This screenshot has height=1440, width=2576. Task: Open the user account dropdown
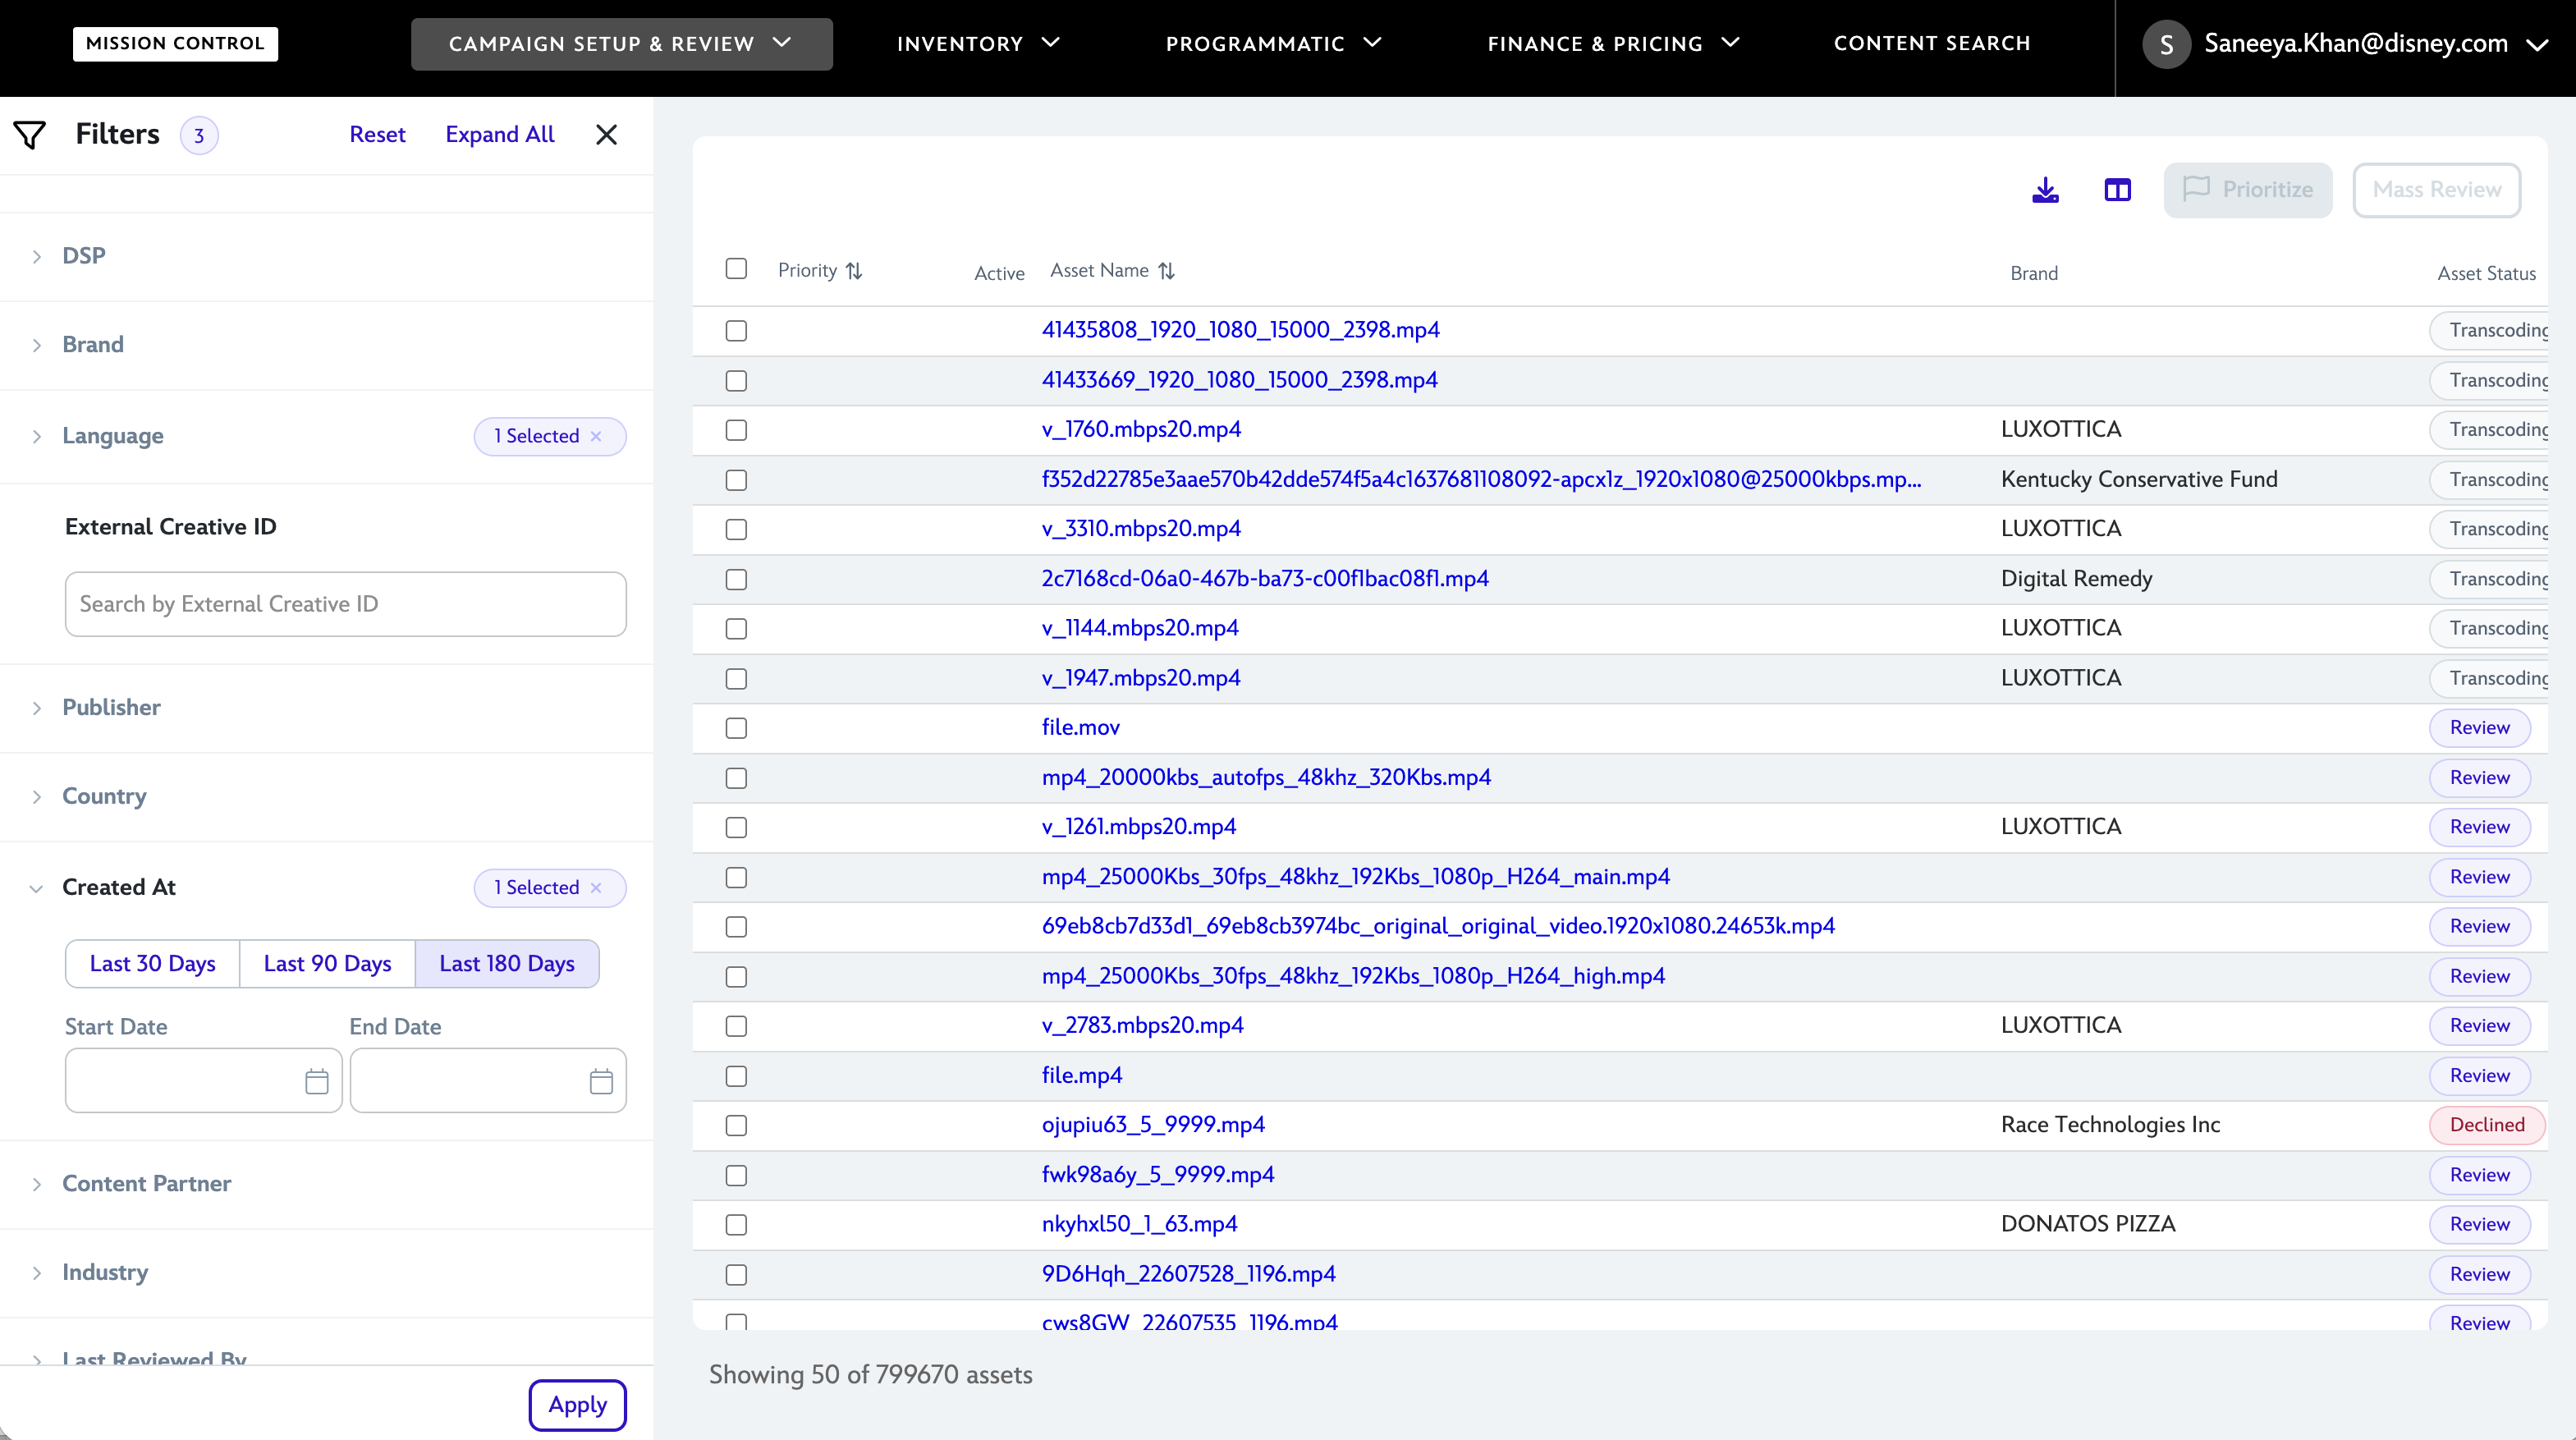pyautogui.click(x=2537, y=44)
